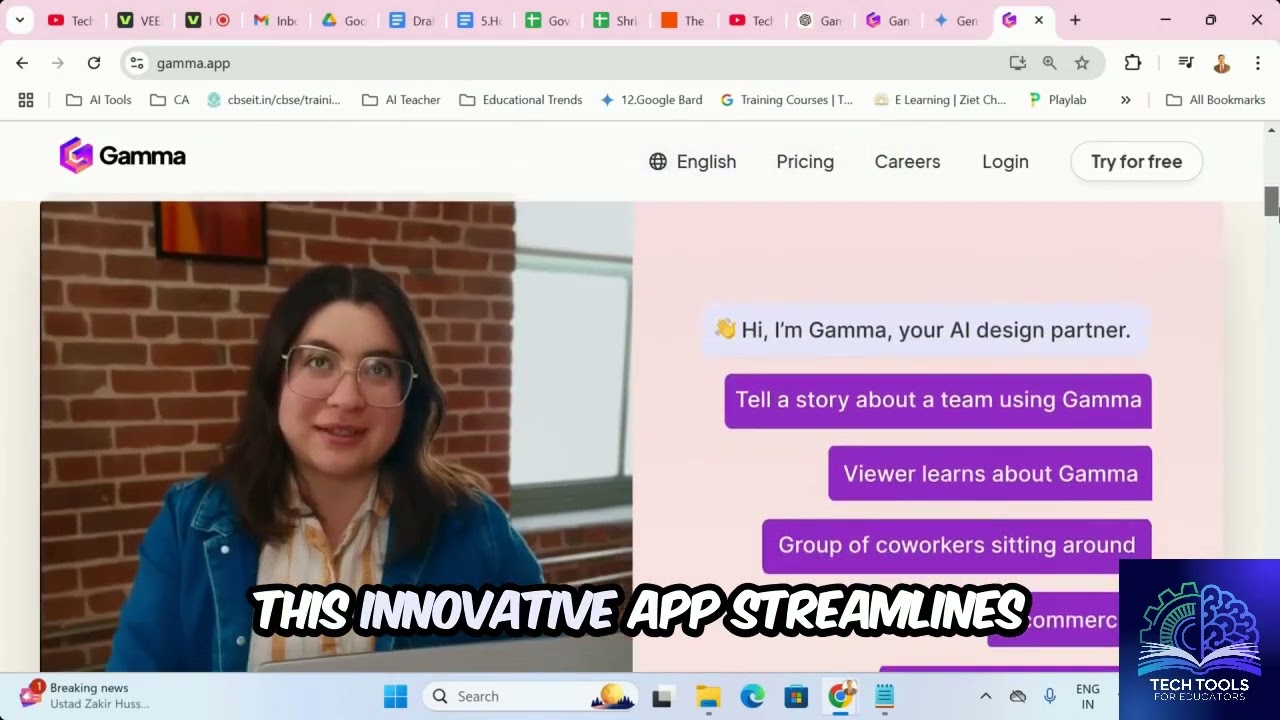Open the Playlab bookmark
Screen dimensions: 1280x720
(x=1057, y=100)
